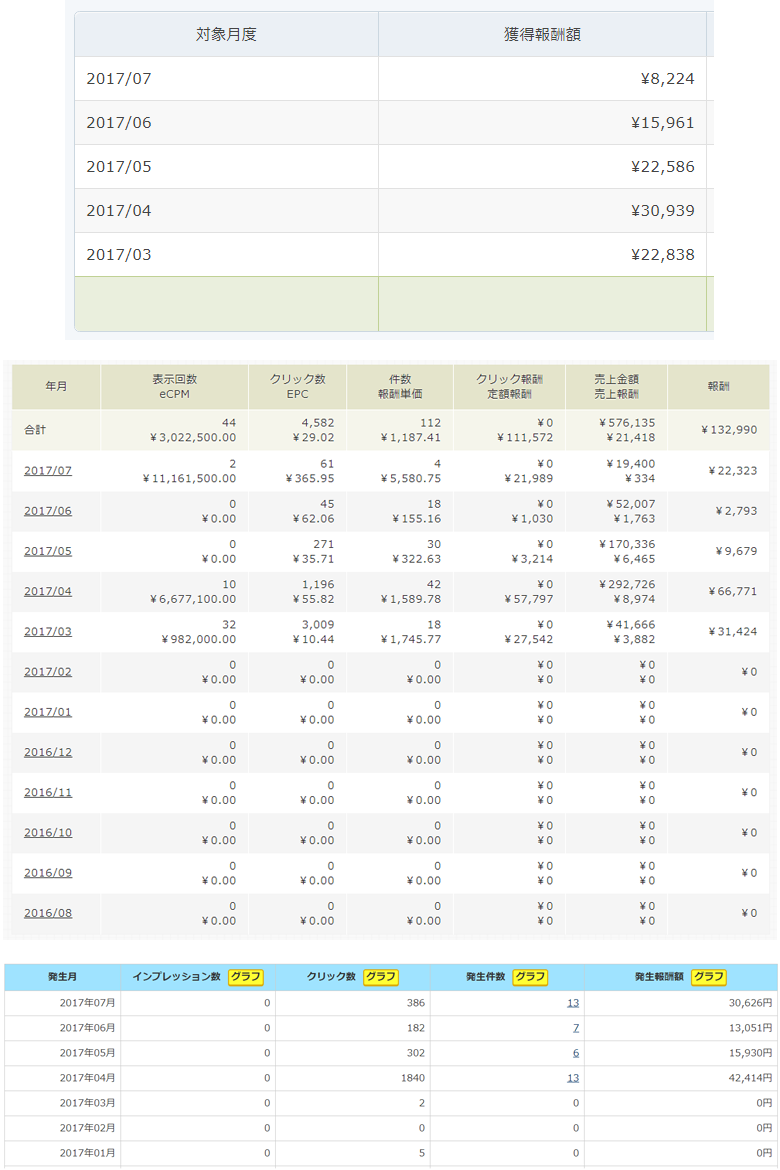This screenshot has width=780, height=1170.
Task: Open the 6 count link for 2017年05月
Action: pos(575,1053)
